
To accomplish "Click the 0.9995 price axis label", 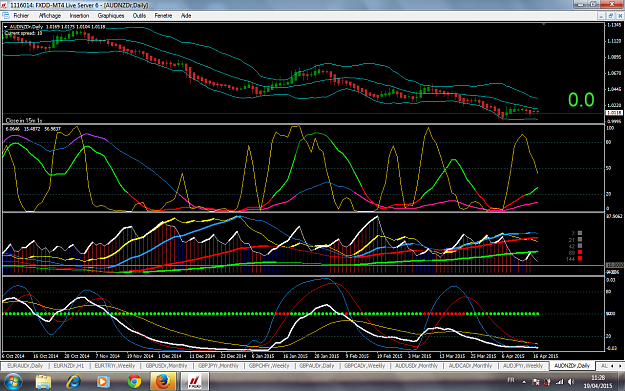I will tap(614, 122).
